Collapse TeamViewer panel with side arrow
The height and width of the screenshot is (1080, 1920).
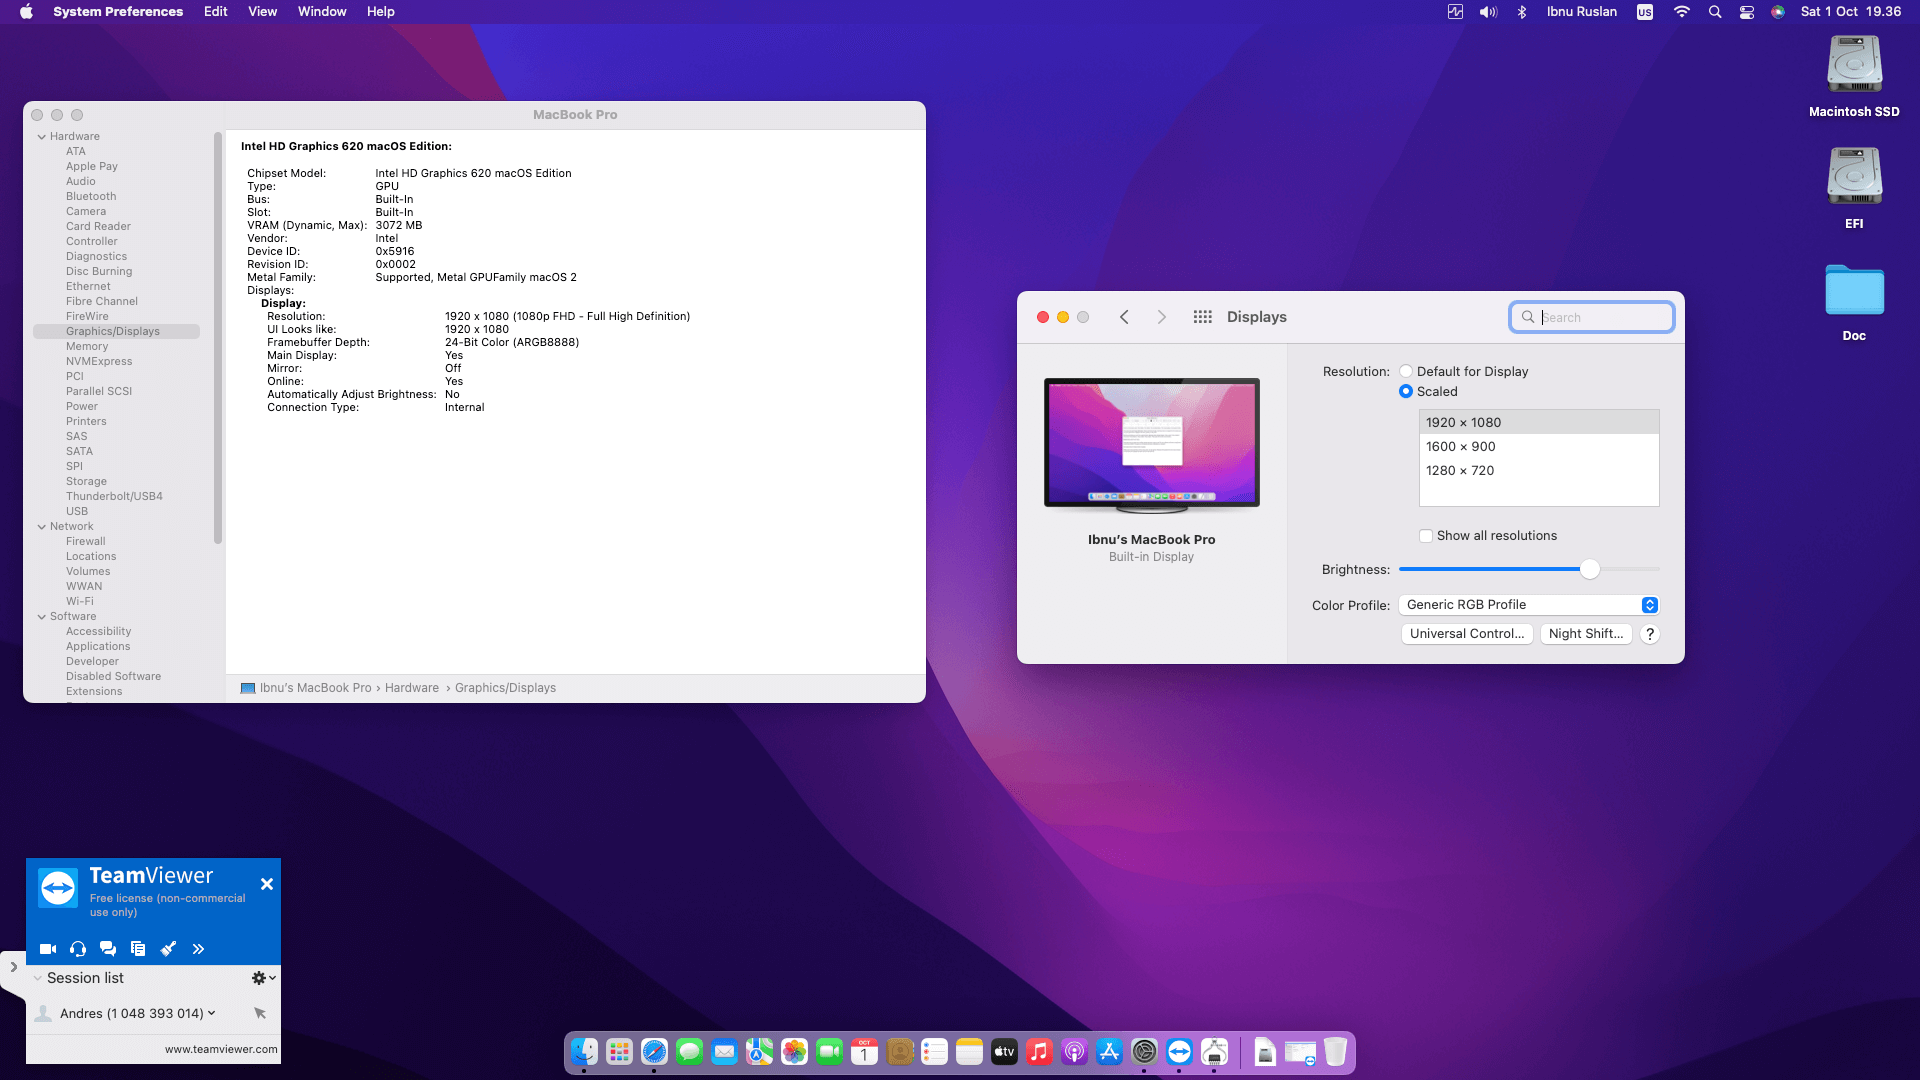(x=13, y=967)
